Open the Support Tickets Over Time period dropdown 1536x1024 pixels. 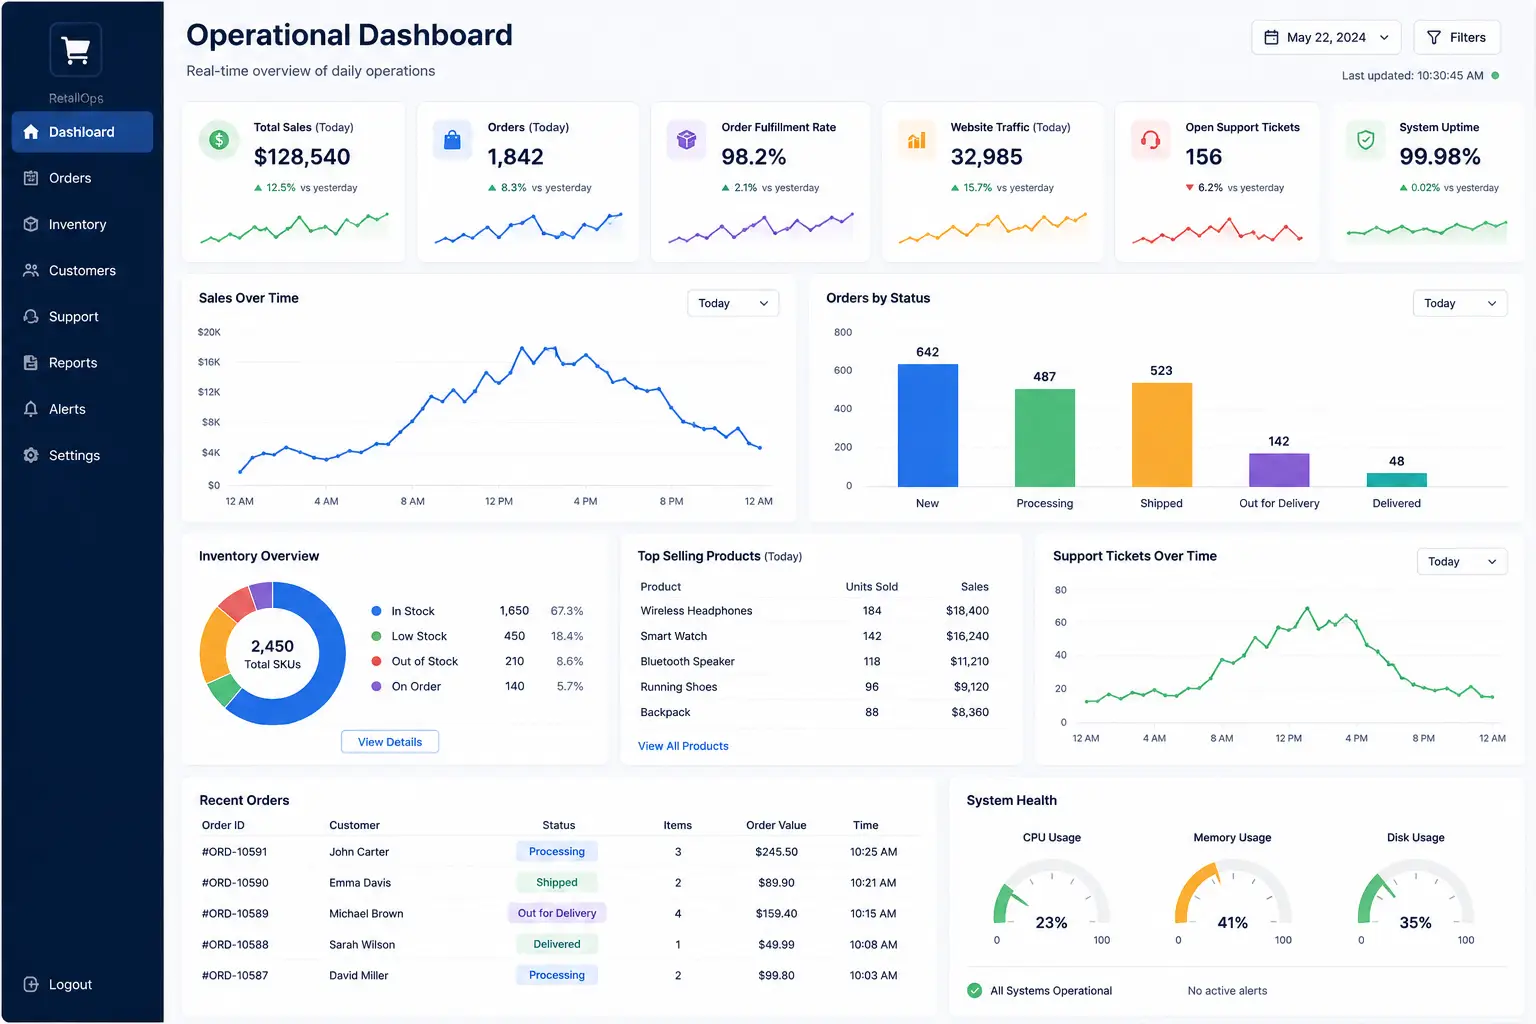[x=1462, y=561]
